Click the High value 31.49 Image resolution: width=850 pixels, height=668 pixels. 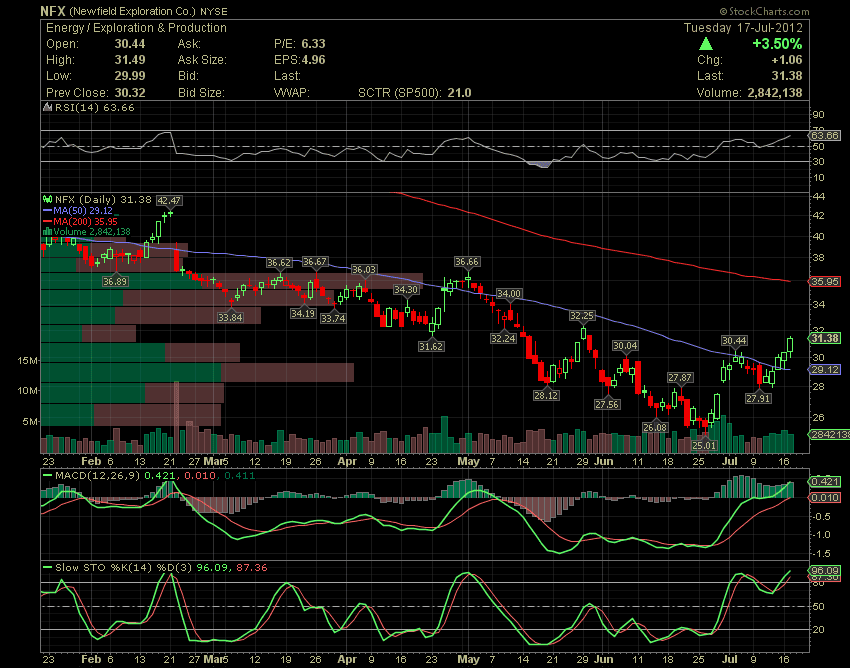(x=130, y=60)
